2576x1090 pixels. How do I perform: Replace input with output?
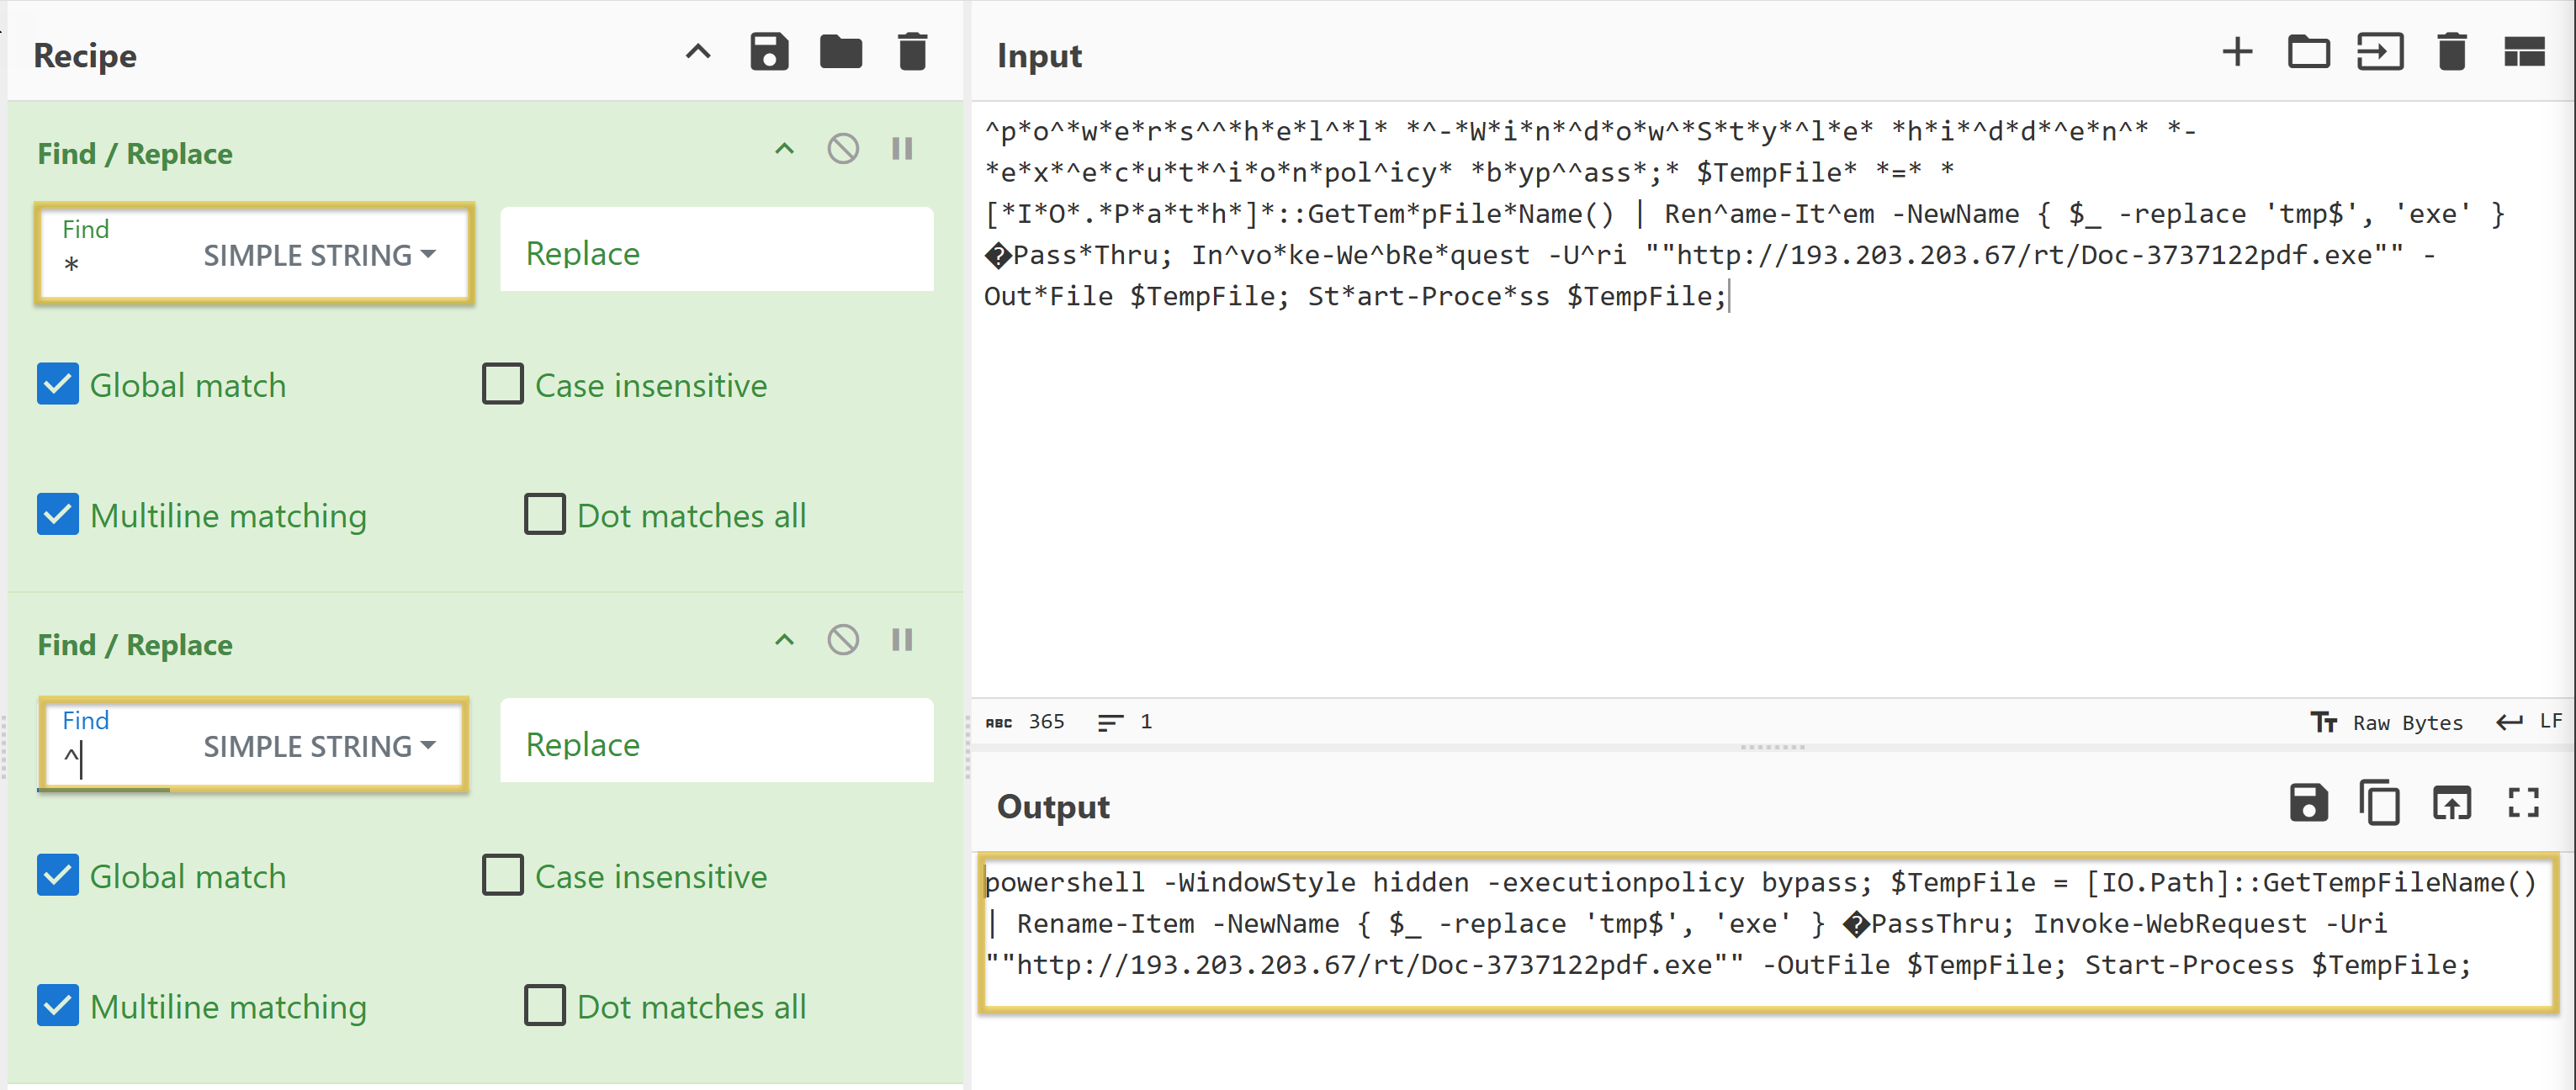[2451, 803]
